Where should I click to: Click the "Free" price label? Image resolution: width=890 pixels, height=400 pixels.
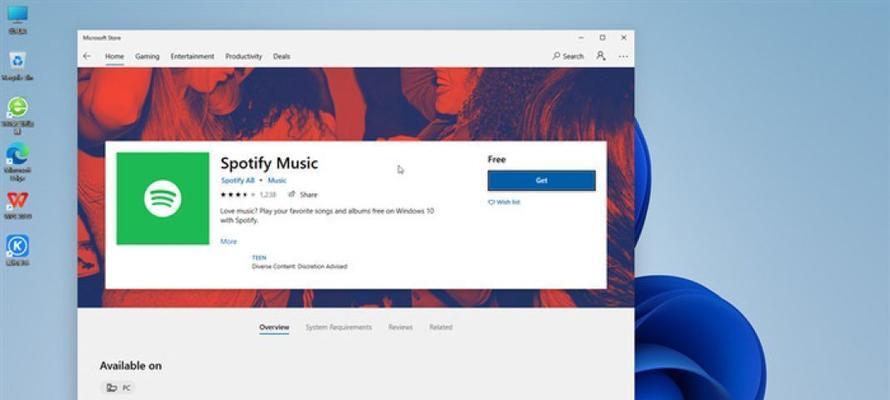tap(497, 159)
